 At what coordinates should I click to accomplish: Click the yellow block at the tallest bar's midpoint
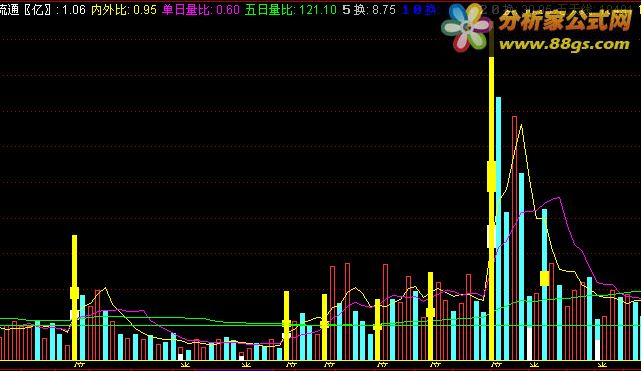click(x=491, y=176)
